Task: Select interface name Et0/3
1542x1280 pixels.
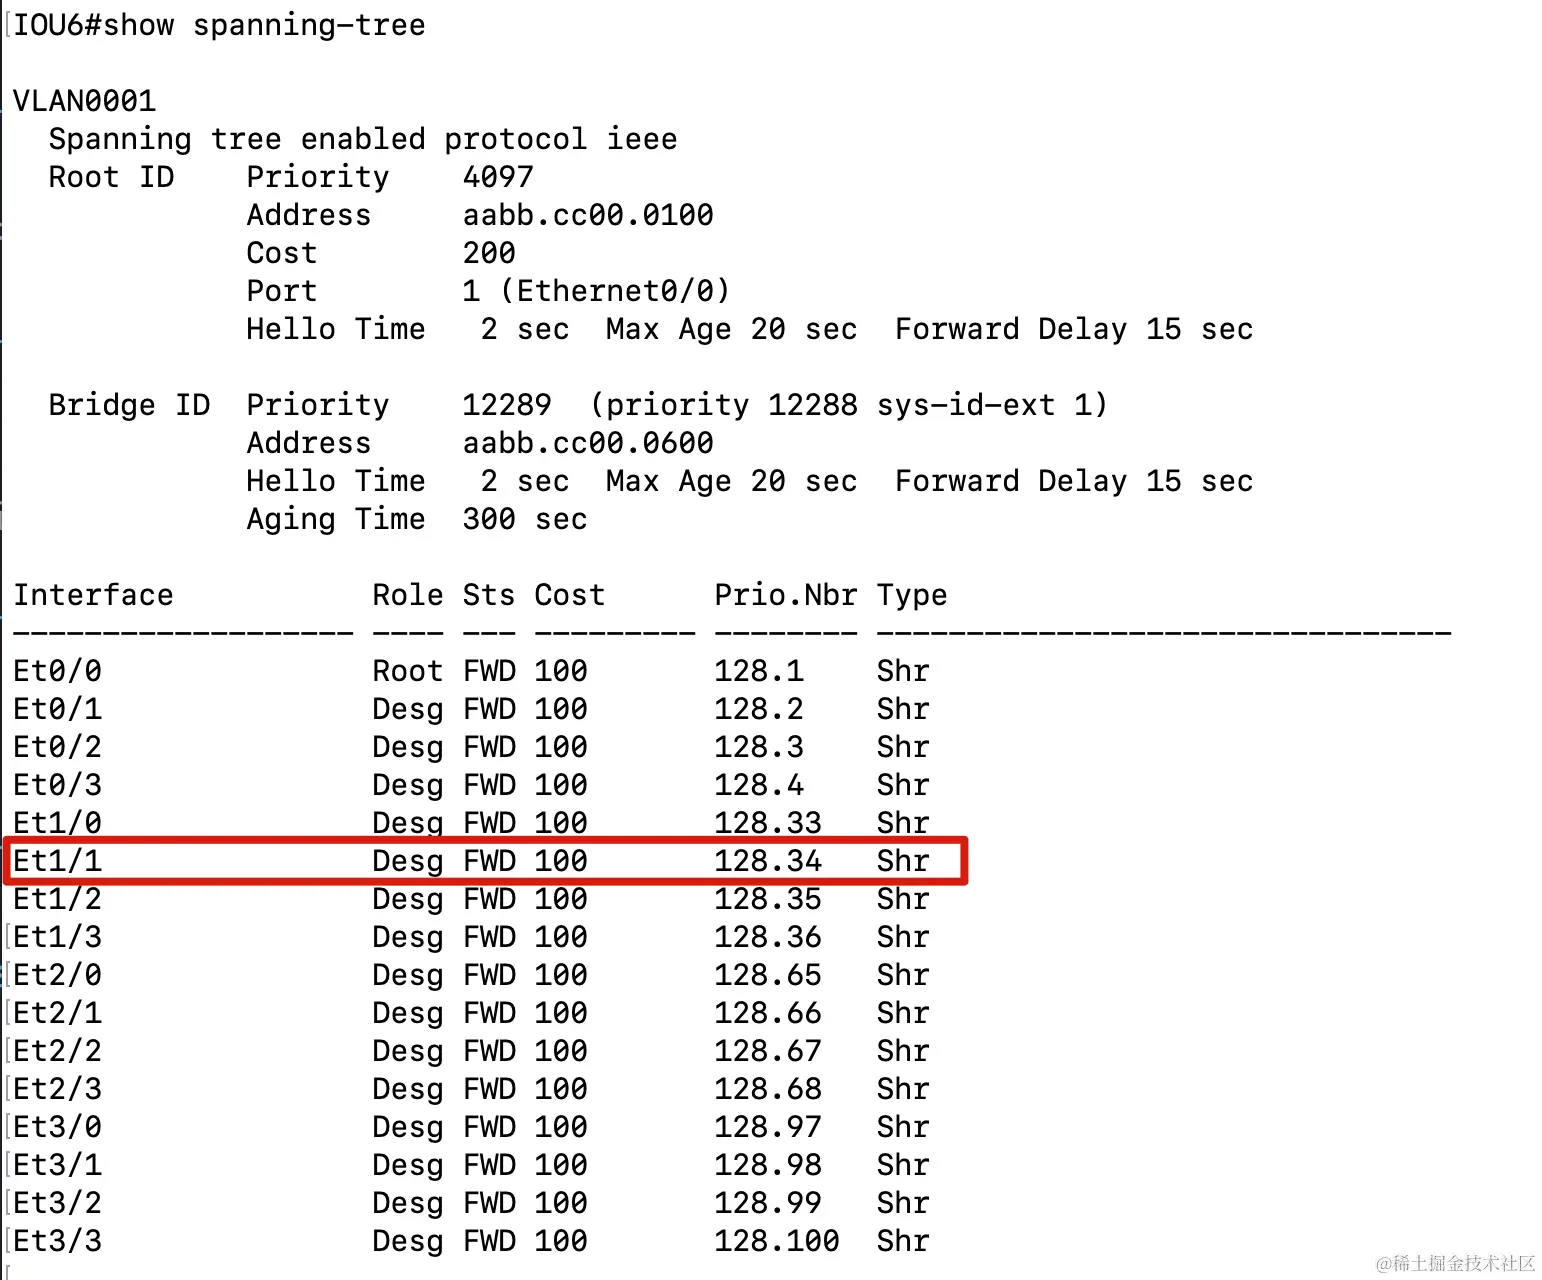Action: point(57,785)
